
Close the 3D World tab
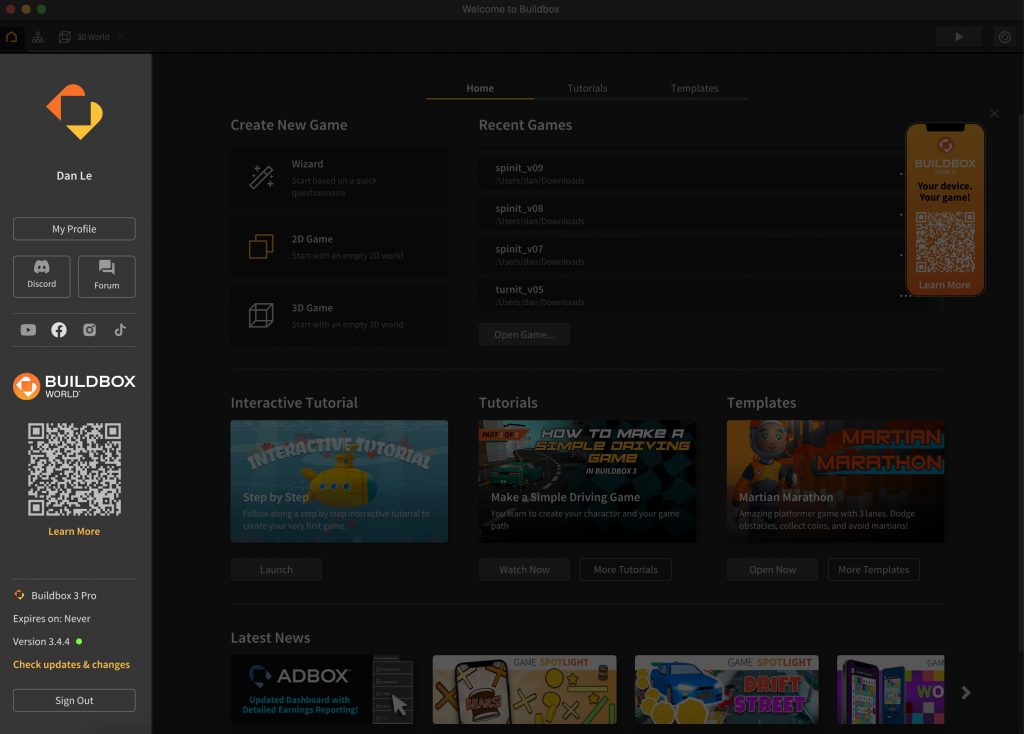pyautogui.click(x=121, y=37)
